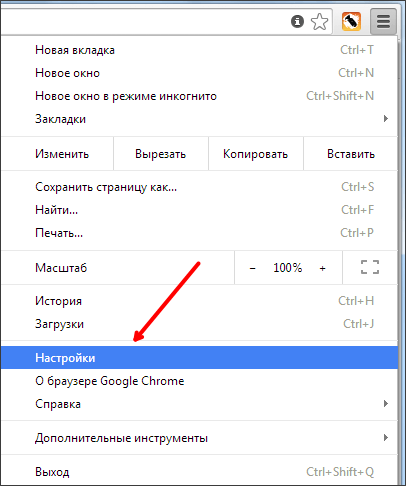
Task: Open new incognito window entry
Action: coord(199,96)
